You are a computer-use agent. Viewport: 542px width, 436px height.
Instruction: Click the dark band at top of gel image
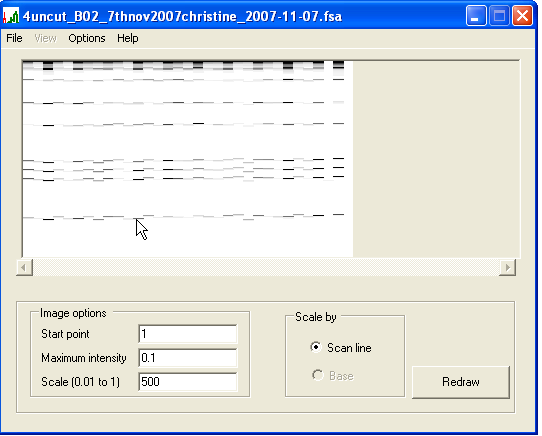183,66
